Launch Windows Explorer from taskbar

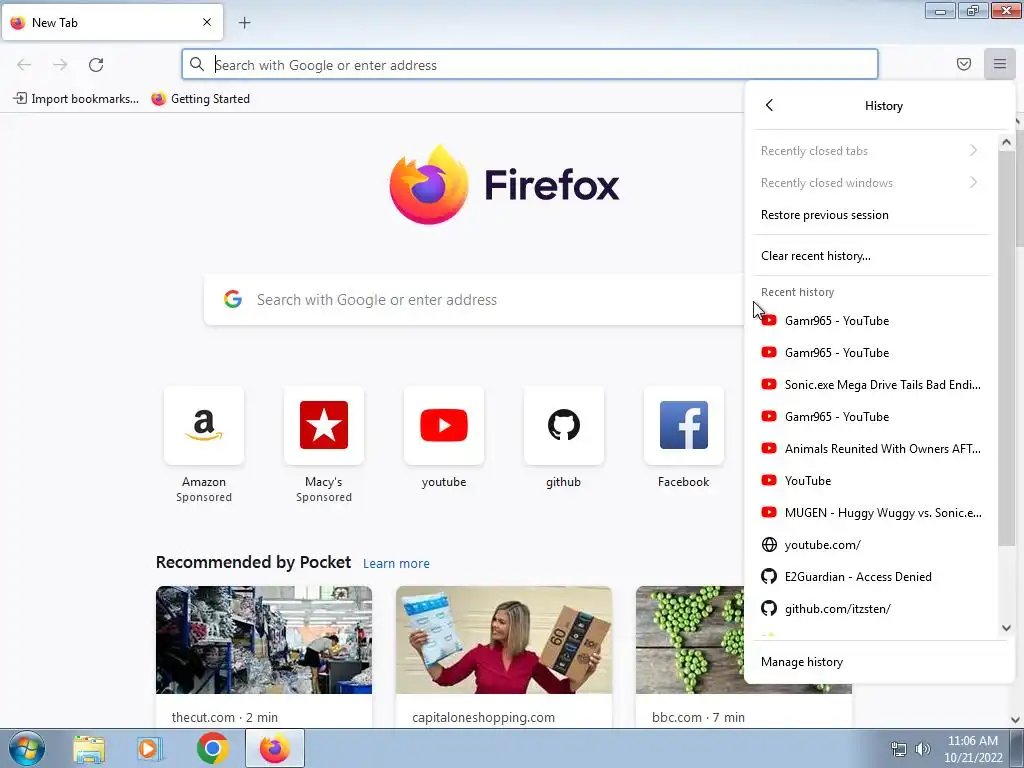coord(89,748)
